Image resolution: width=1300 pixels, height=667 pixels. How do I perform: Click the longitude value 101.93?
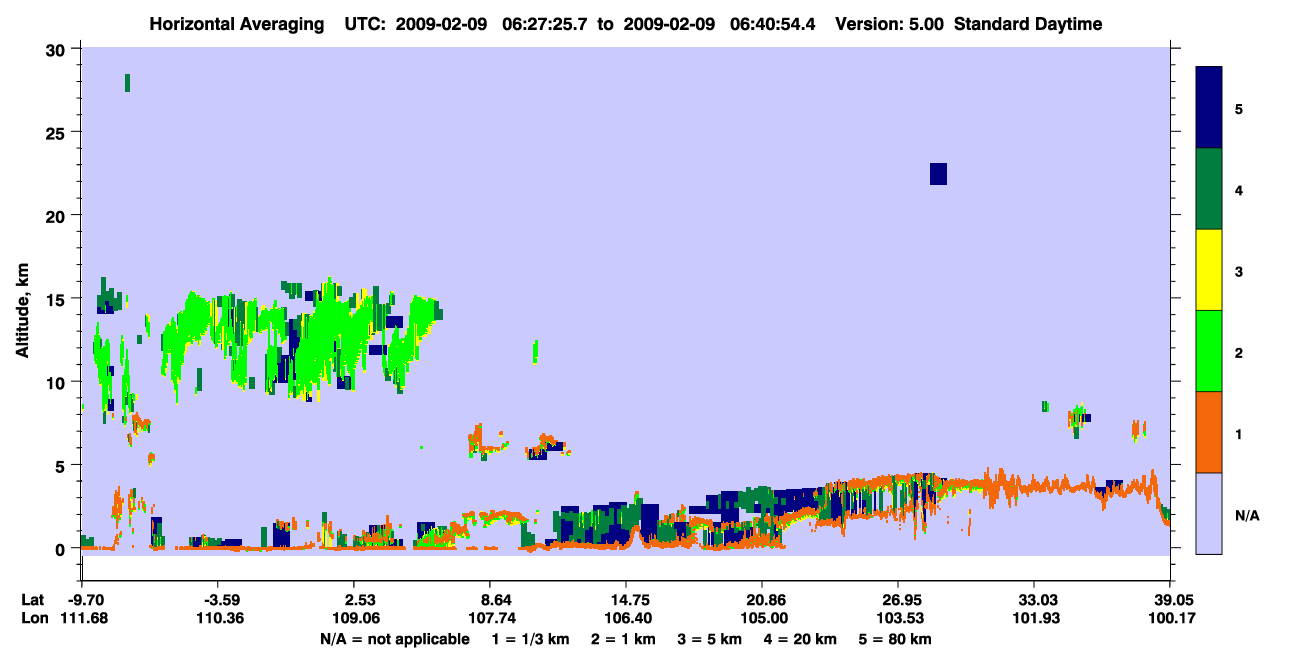[x=1034, y=618]
